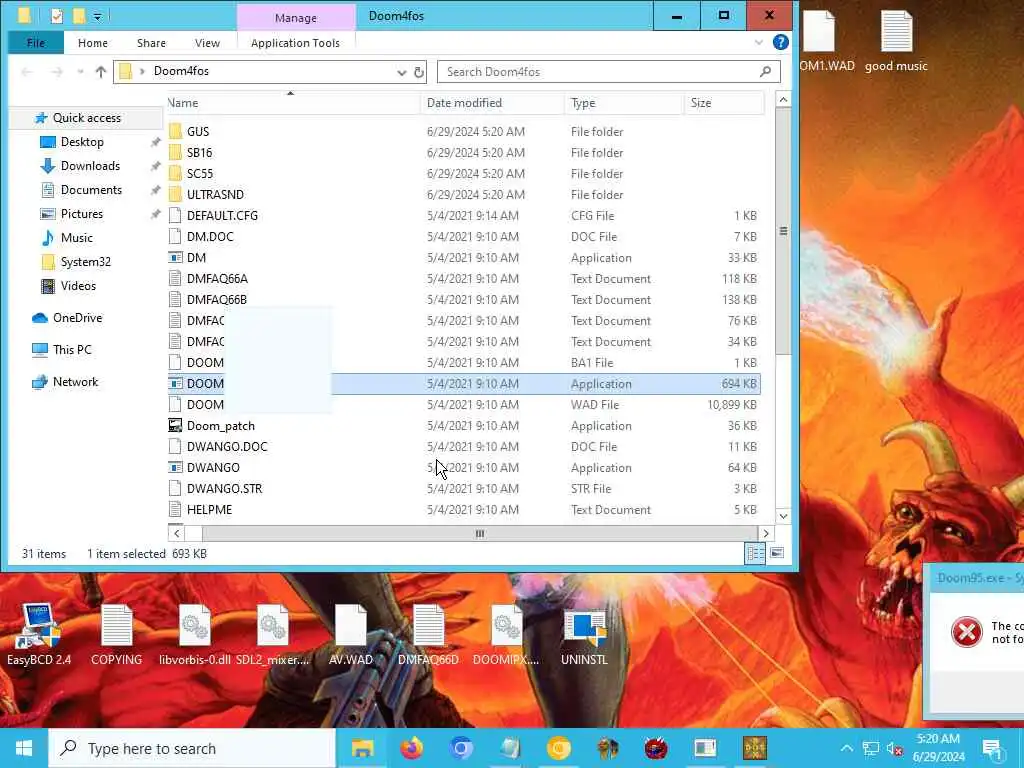This screenshot has height=768, width=1024.
Task: Sort by the Type column header
Action: point(624,103)
